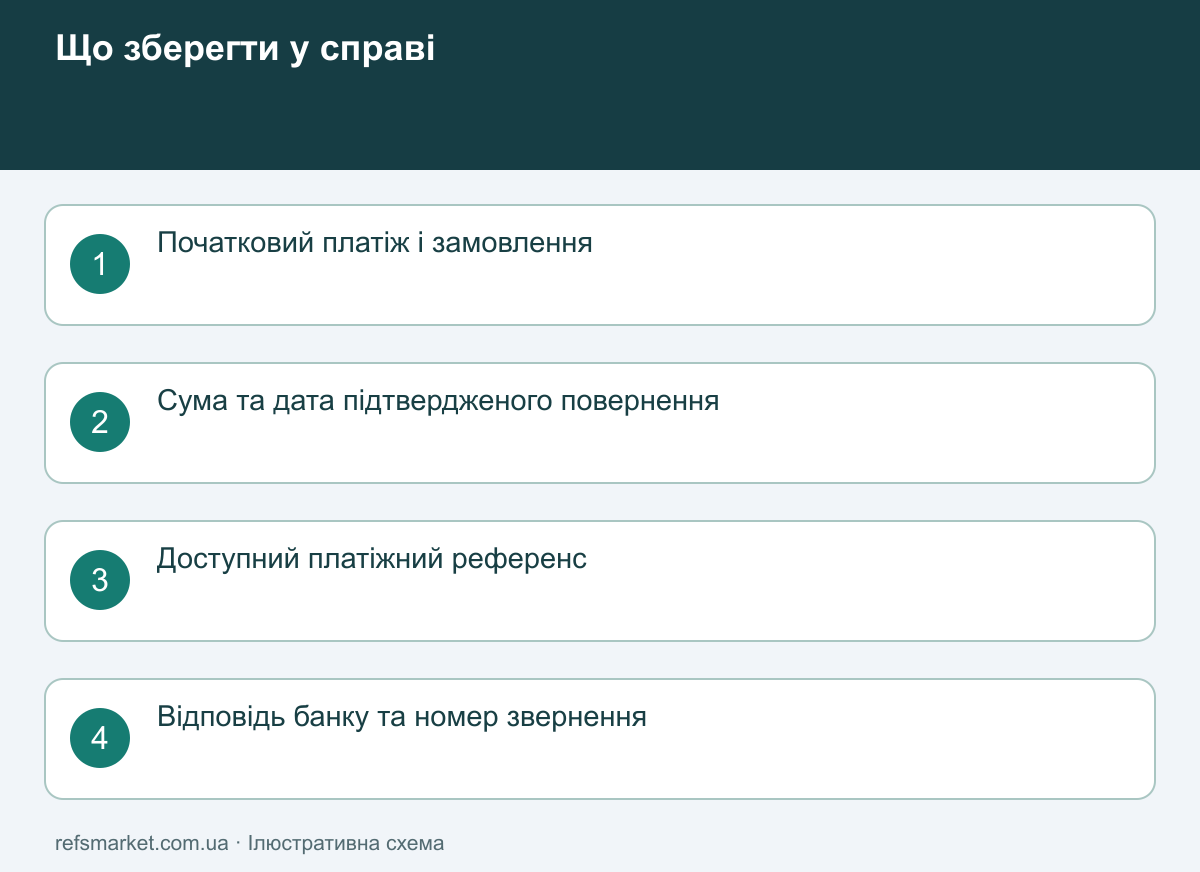
Task: Open the refsmarket.com.ua footer link
Action: (x=142, y=843)
